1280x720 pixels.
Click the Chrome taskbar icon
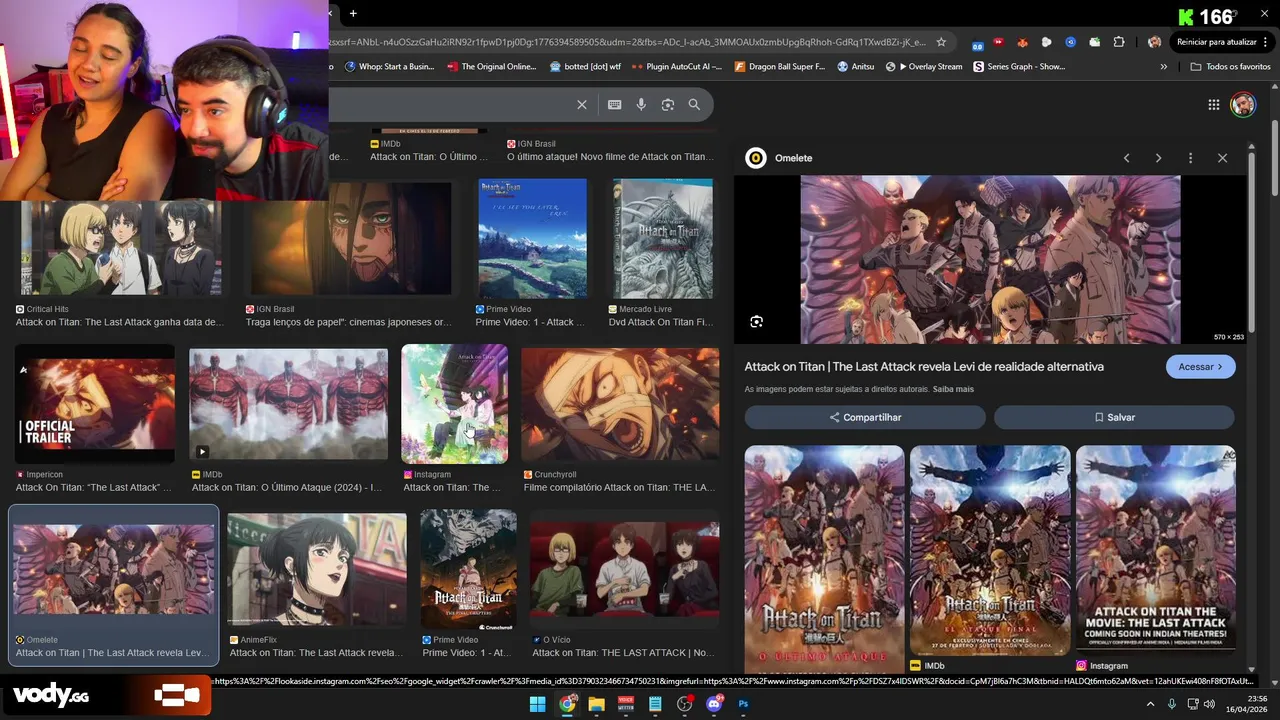(x=567, y=704)
